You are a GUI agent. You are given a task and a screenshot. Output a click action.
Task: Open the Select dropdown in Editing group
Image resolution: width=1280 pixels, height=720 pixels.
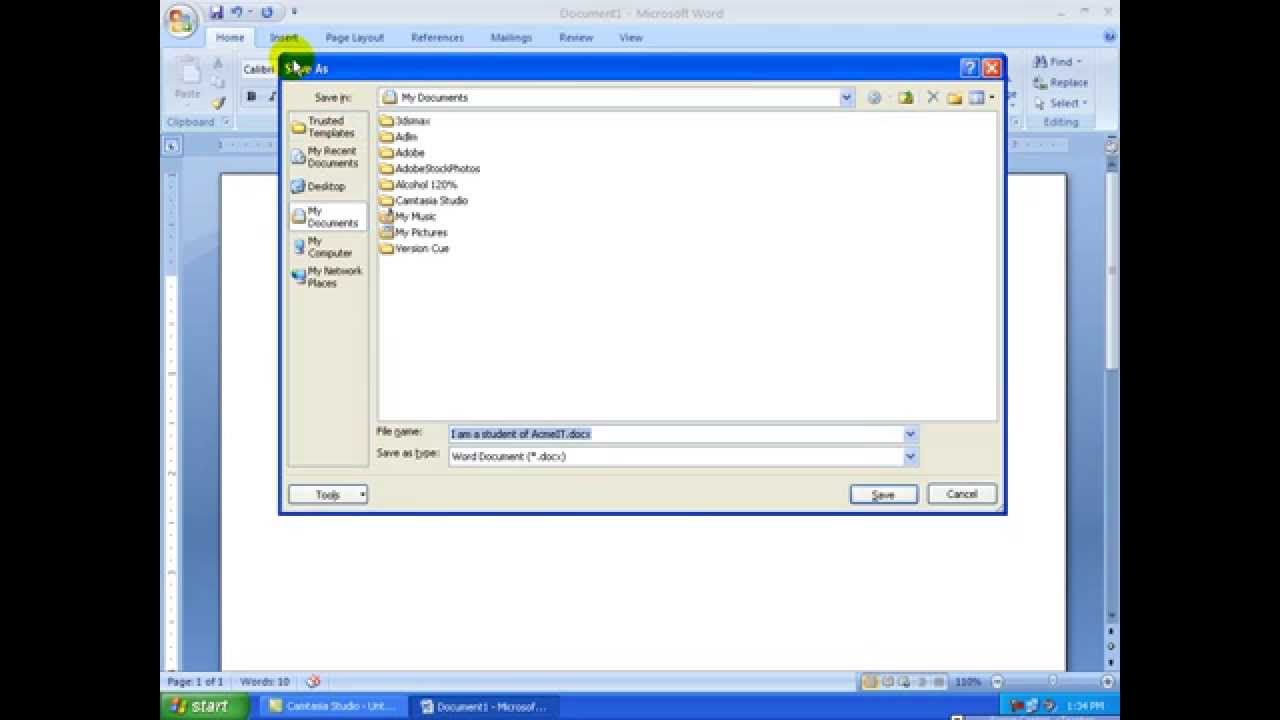(1061, 103)
